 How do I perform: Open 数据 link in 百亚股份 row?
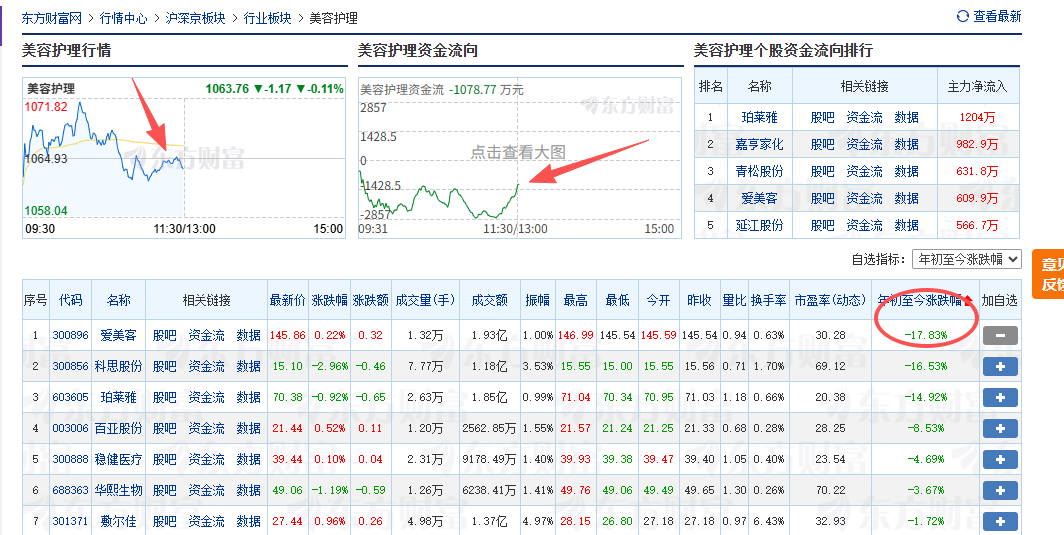(x=249, y=428)
